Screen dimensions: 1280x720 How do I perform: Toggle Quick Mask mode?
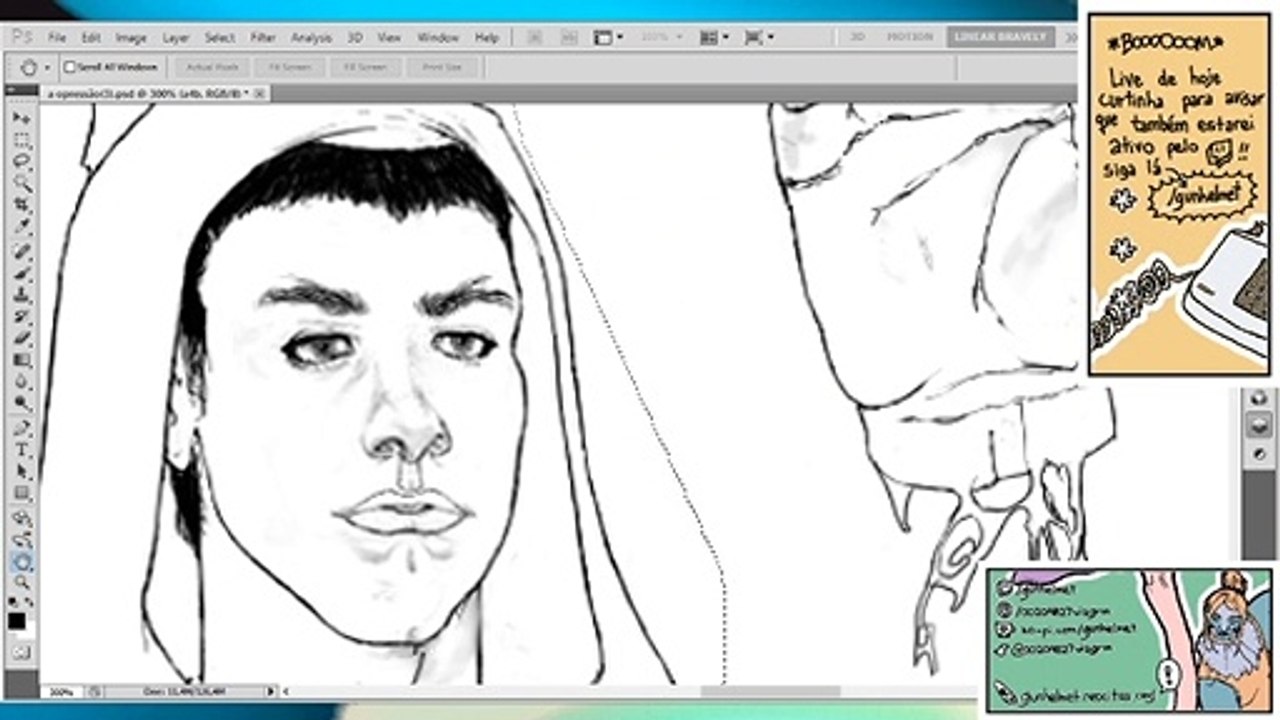pyautogui.click(x=21, y=652)
